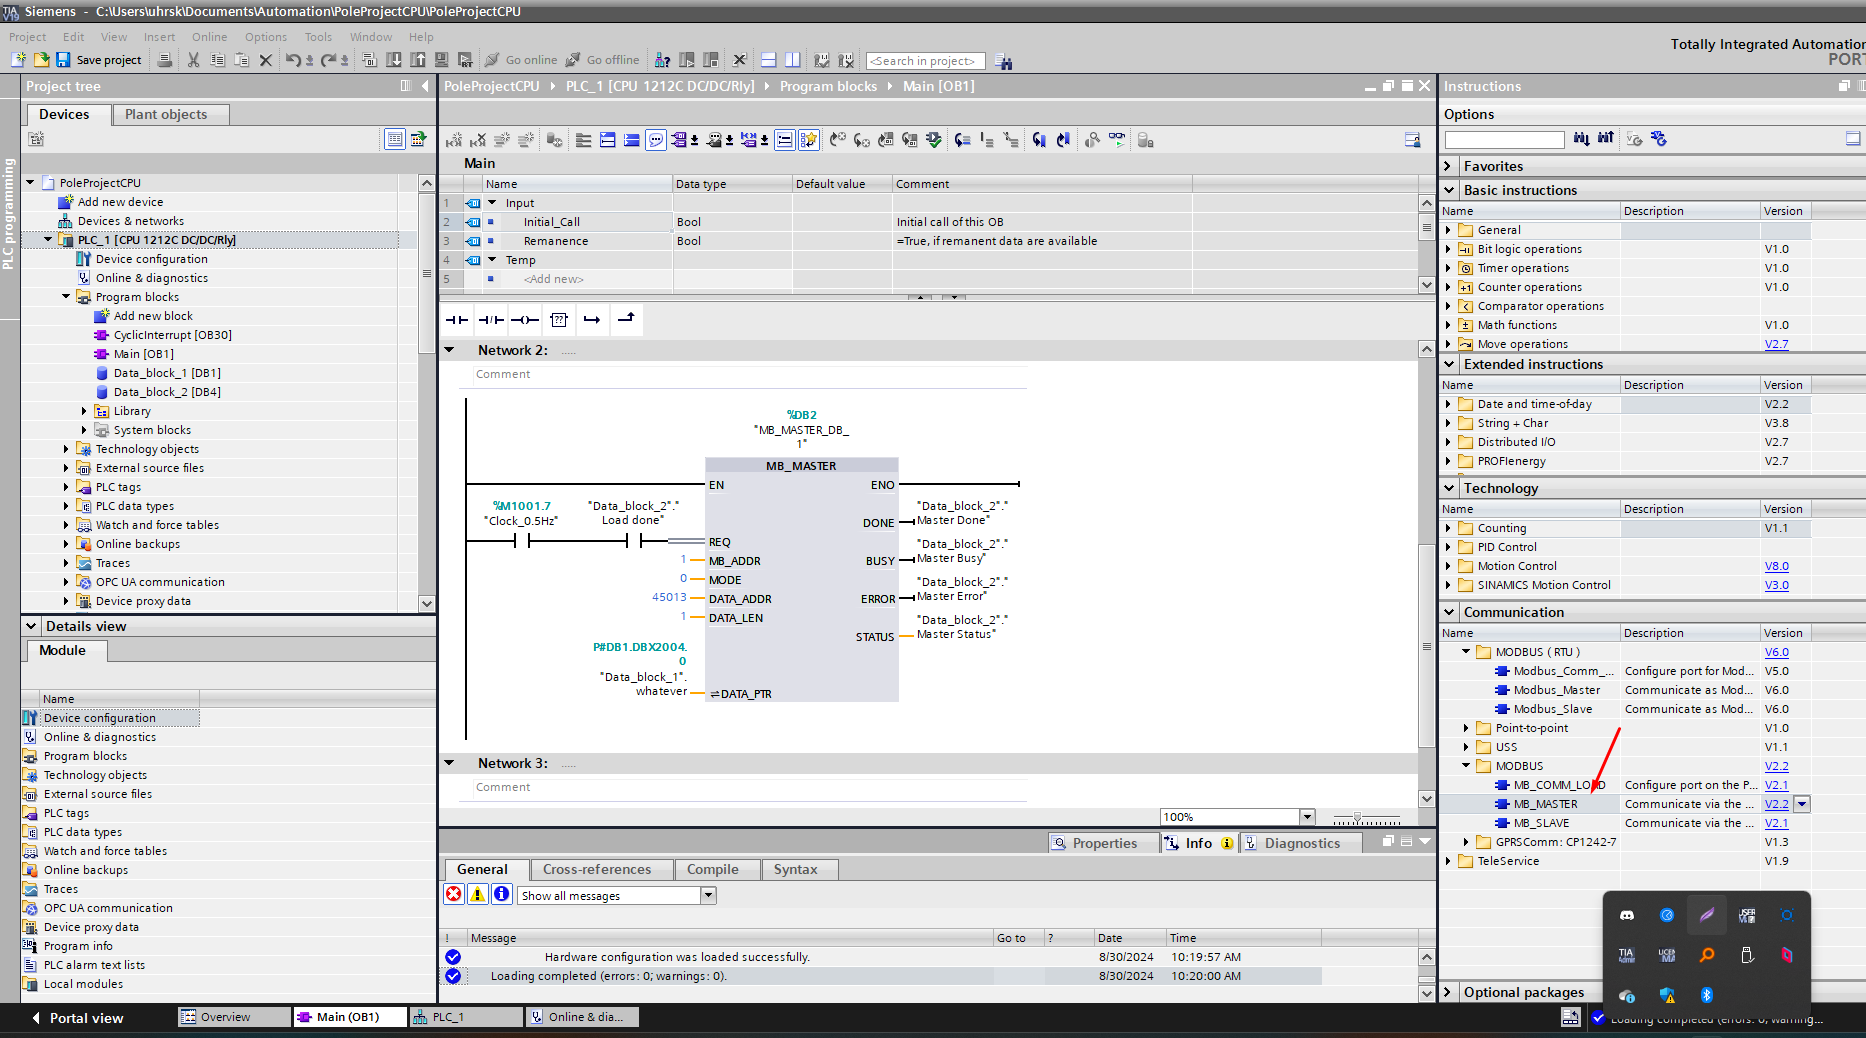
Task: Select CyclicInterrupt [OB30] in project tree
Action: pyautogui.click(x=172, y=335)
